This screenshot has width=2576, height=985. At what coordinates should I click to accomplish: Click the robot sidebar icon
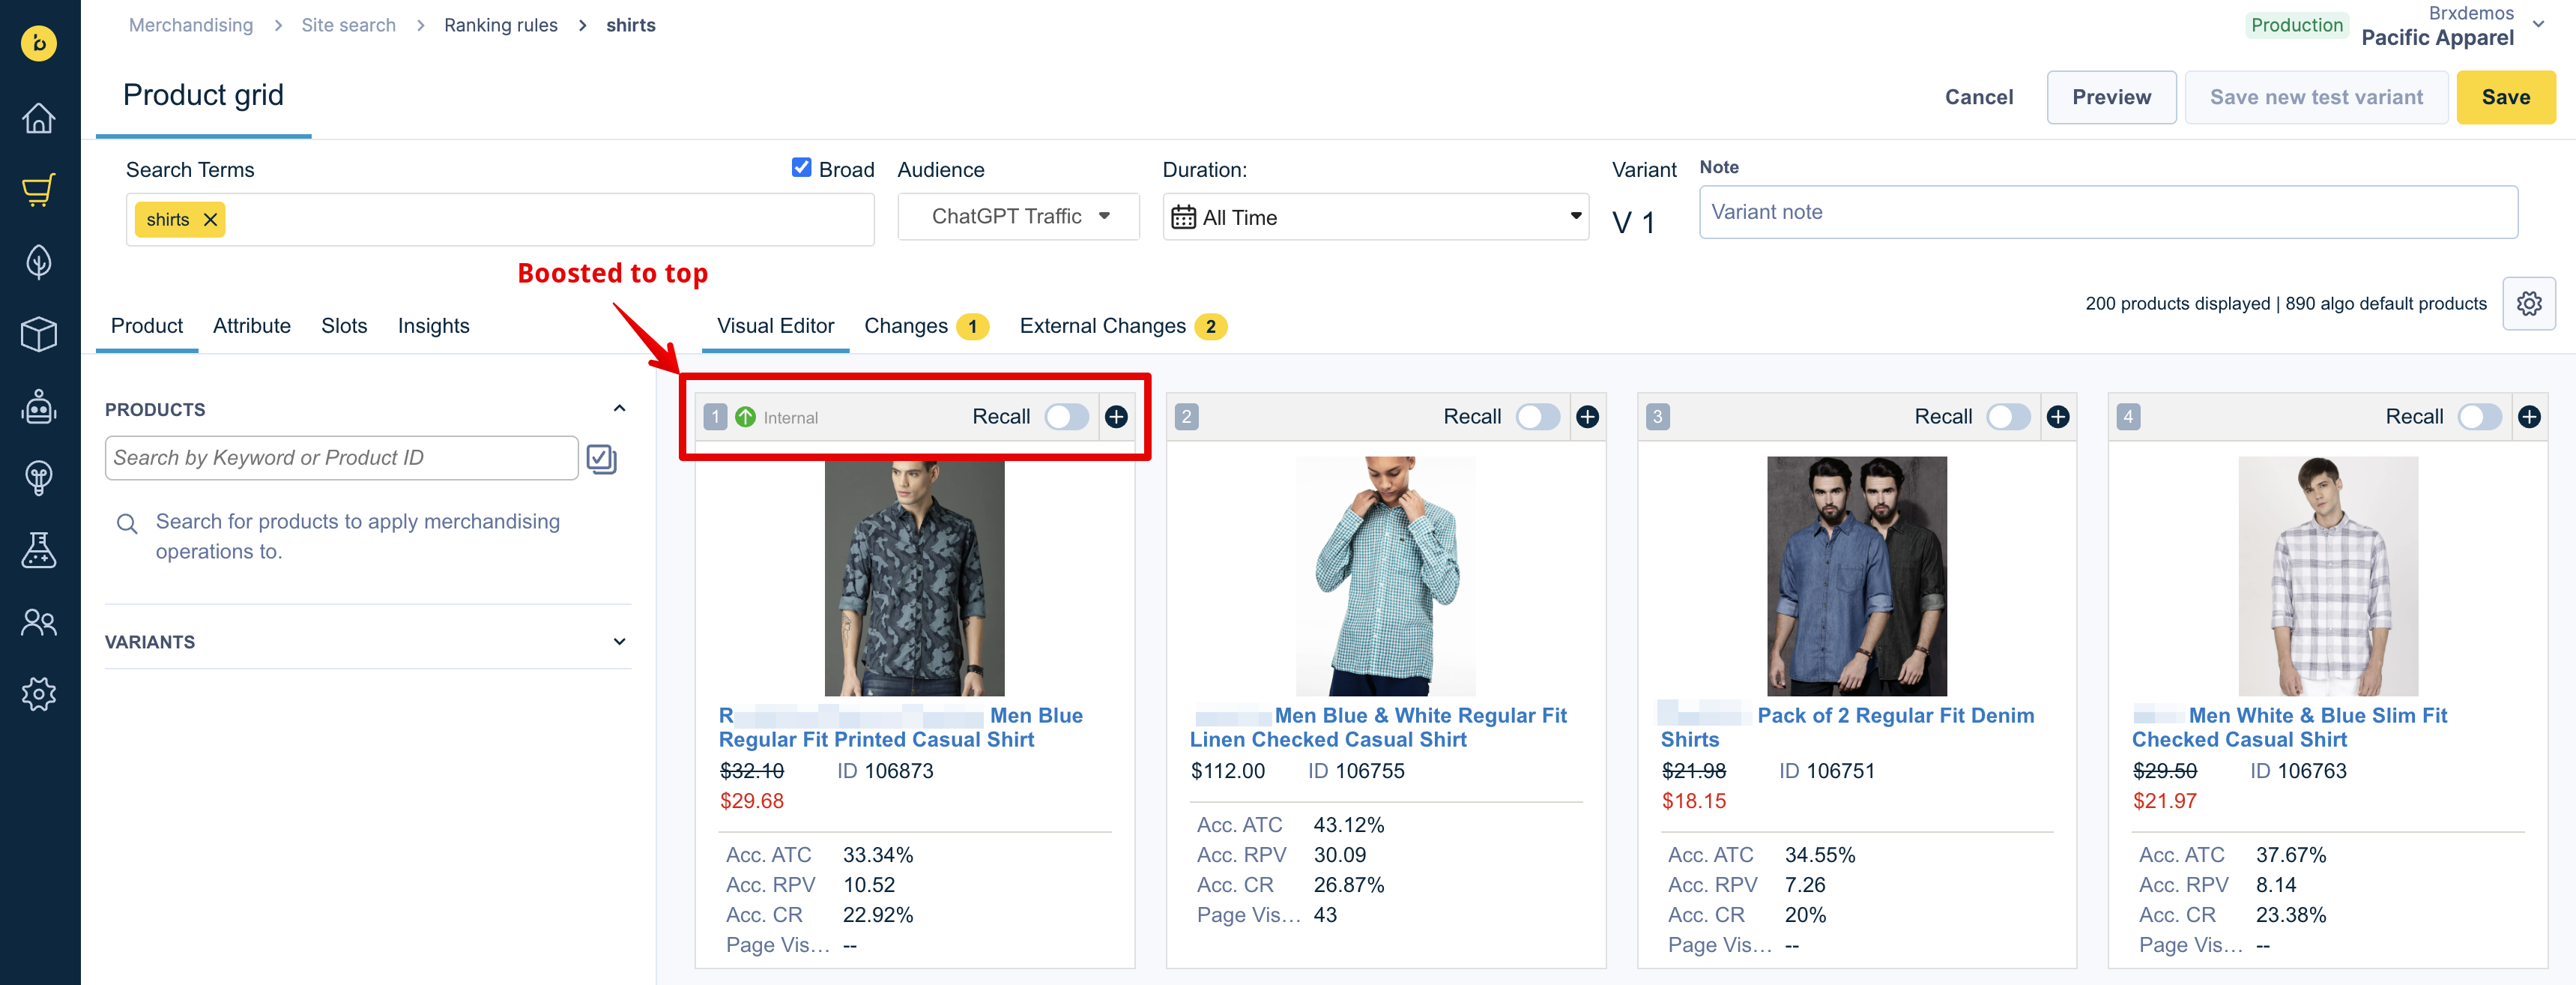pyautogui.click(x=39, y=406)
